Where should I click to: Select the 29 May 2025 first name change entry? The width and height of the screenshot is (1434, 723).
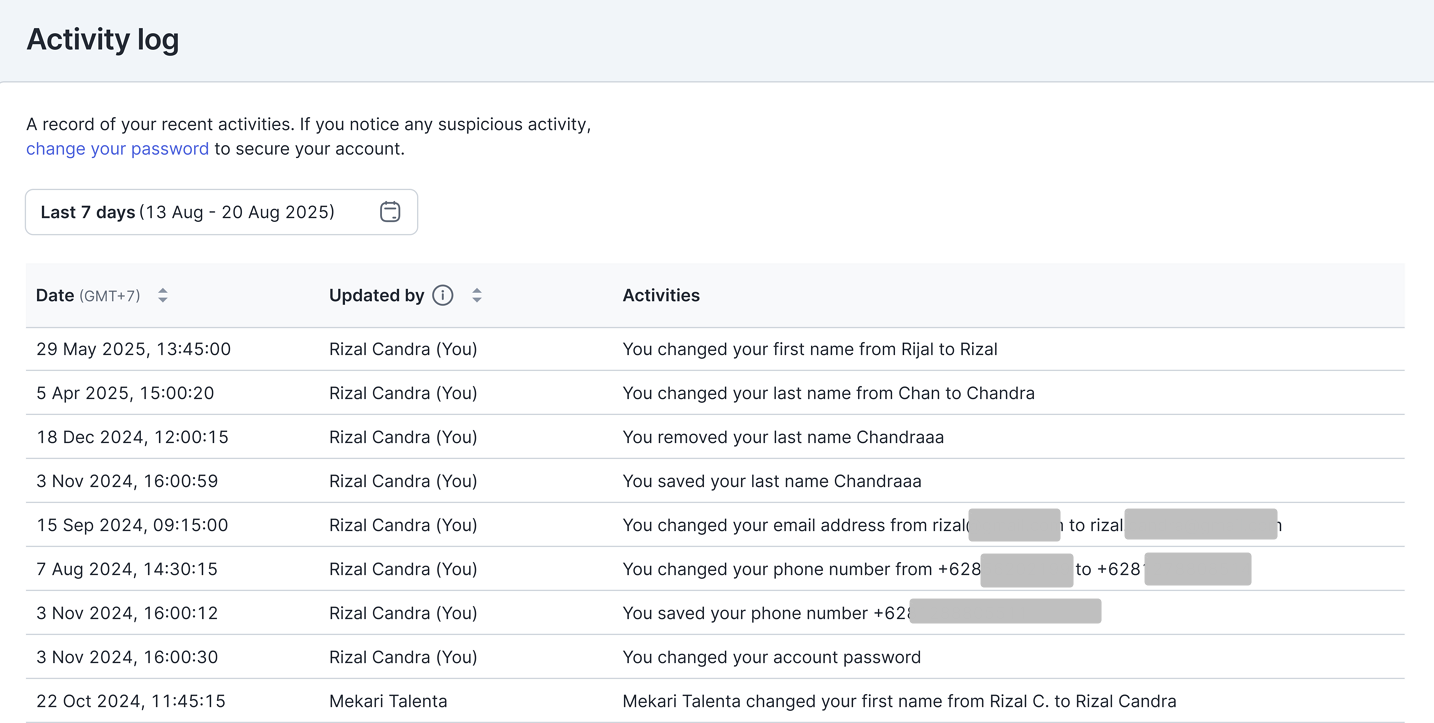[x=809, y=349]
